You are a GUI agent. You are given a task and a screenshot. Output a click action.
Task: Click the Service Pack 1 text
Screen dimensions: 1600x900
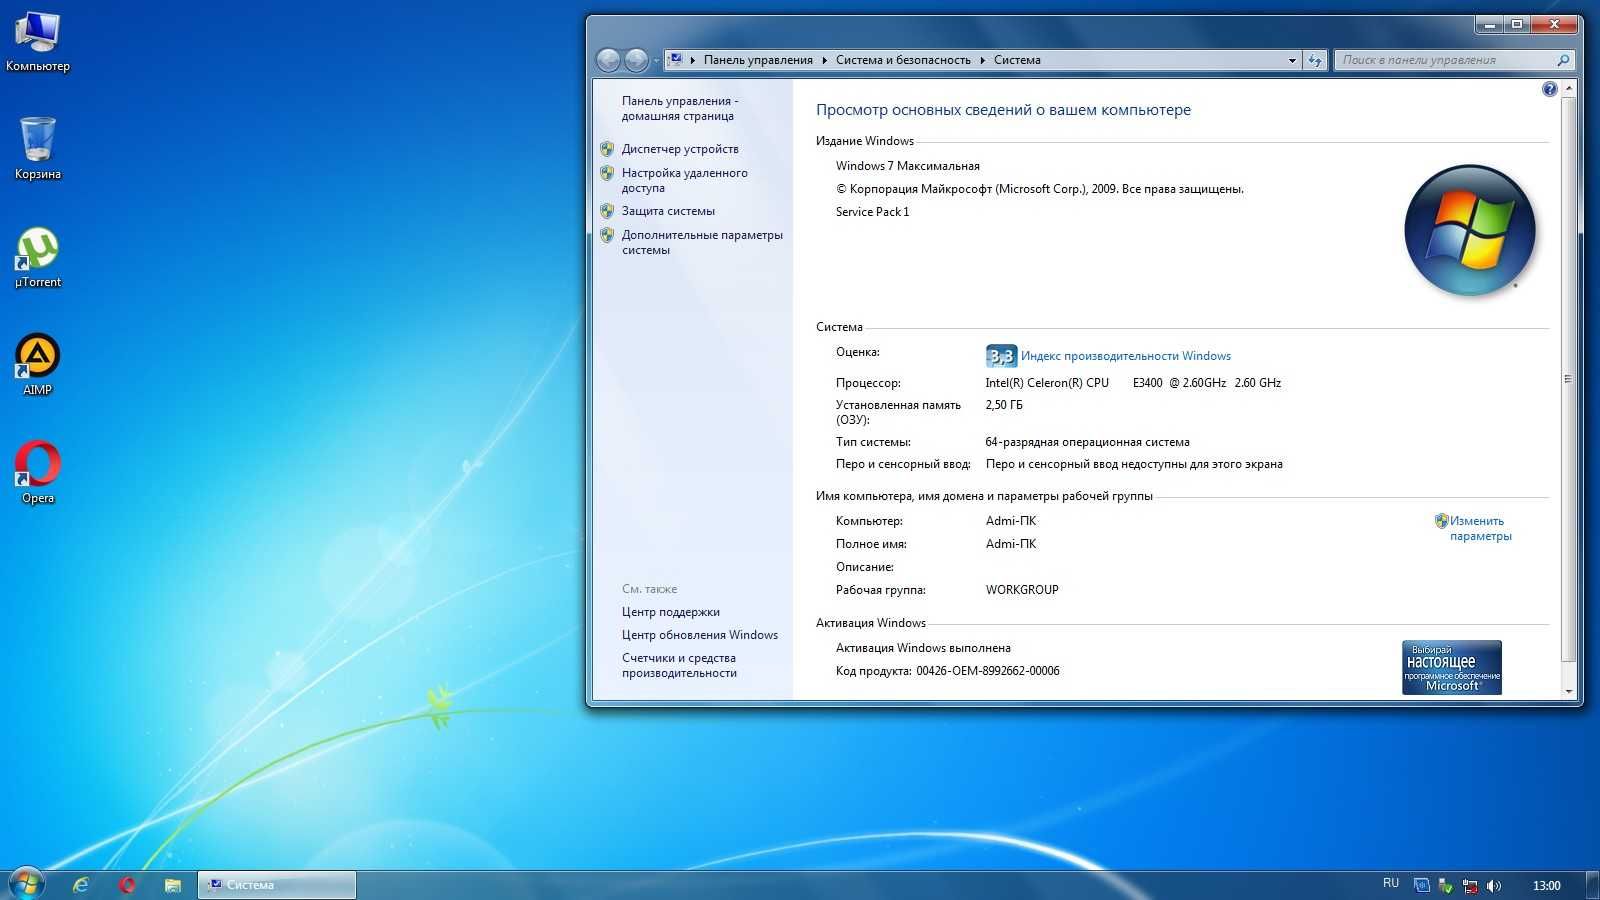pyautogui.click(x=872, y=212)
